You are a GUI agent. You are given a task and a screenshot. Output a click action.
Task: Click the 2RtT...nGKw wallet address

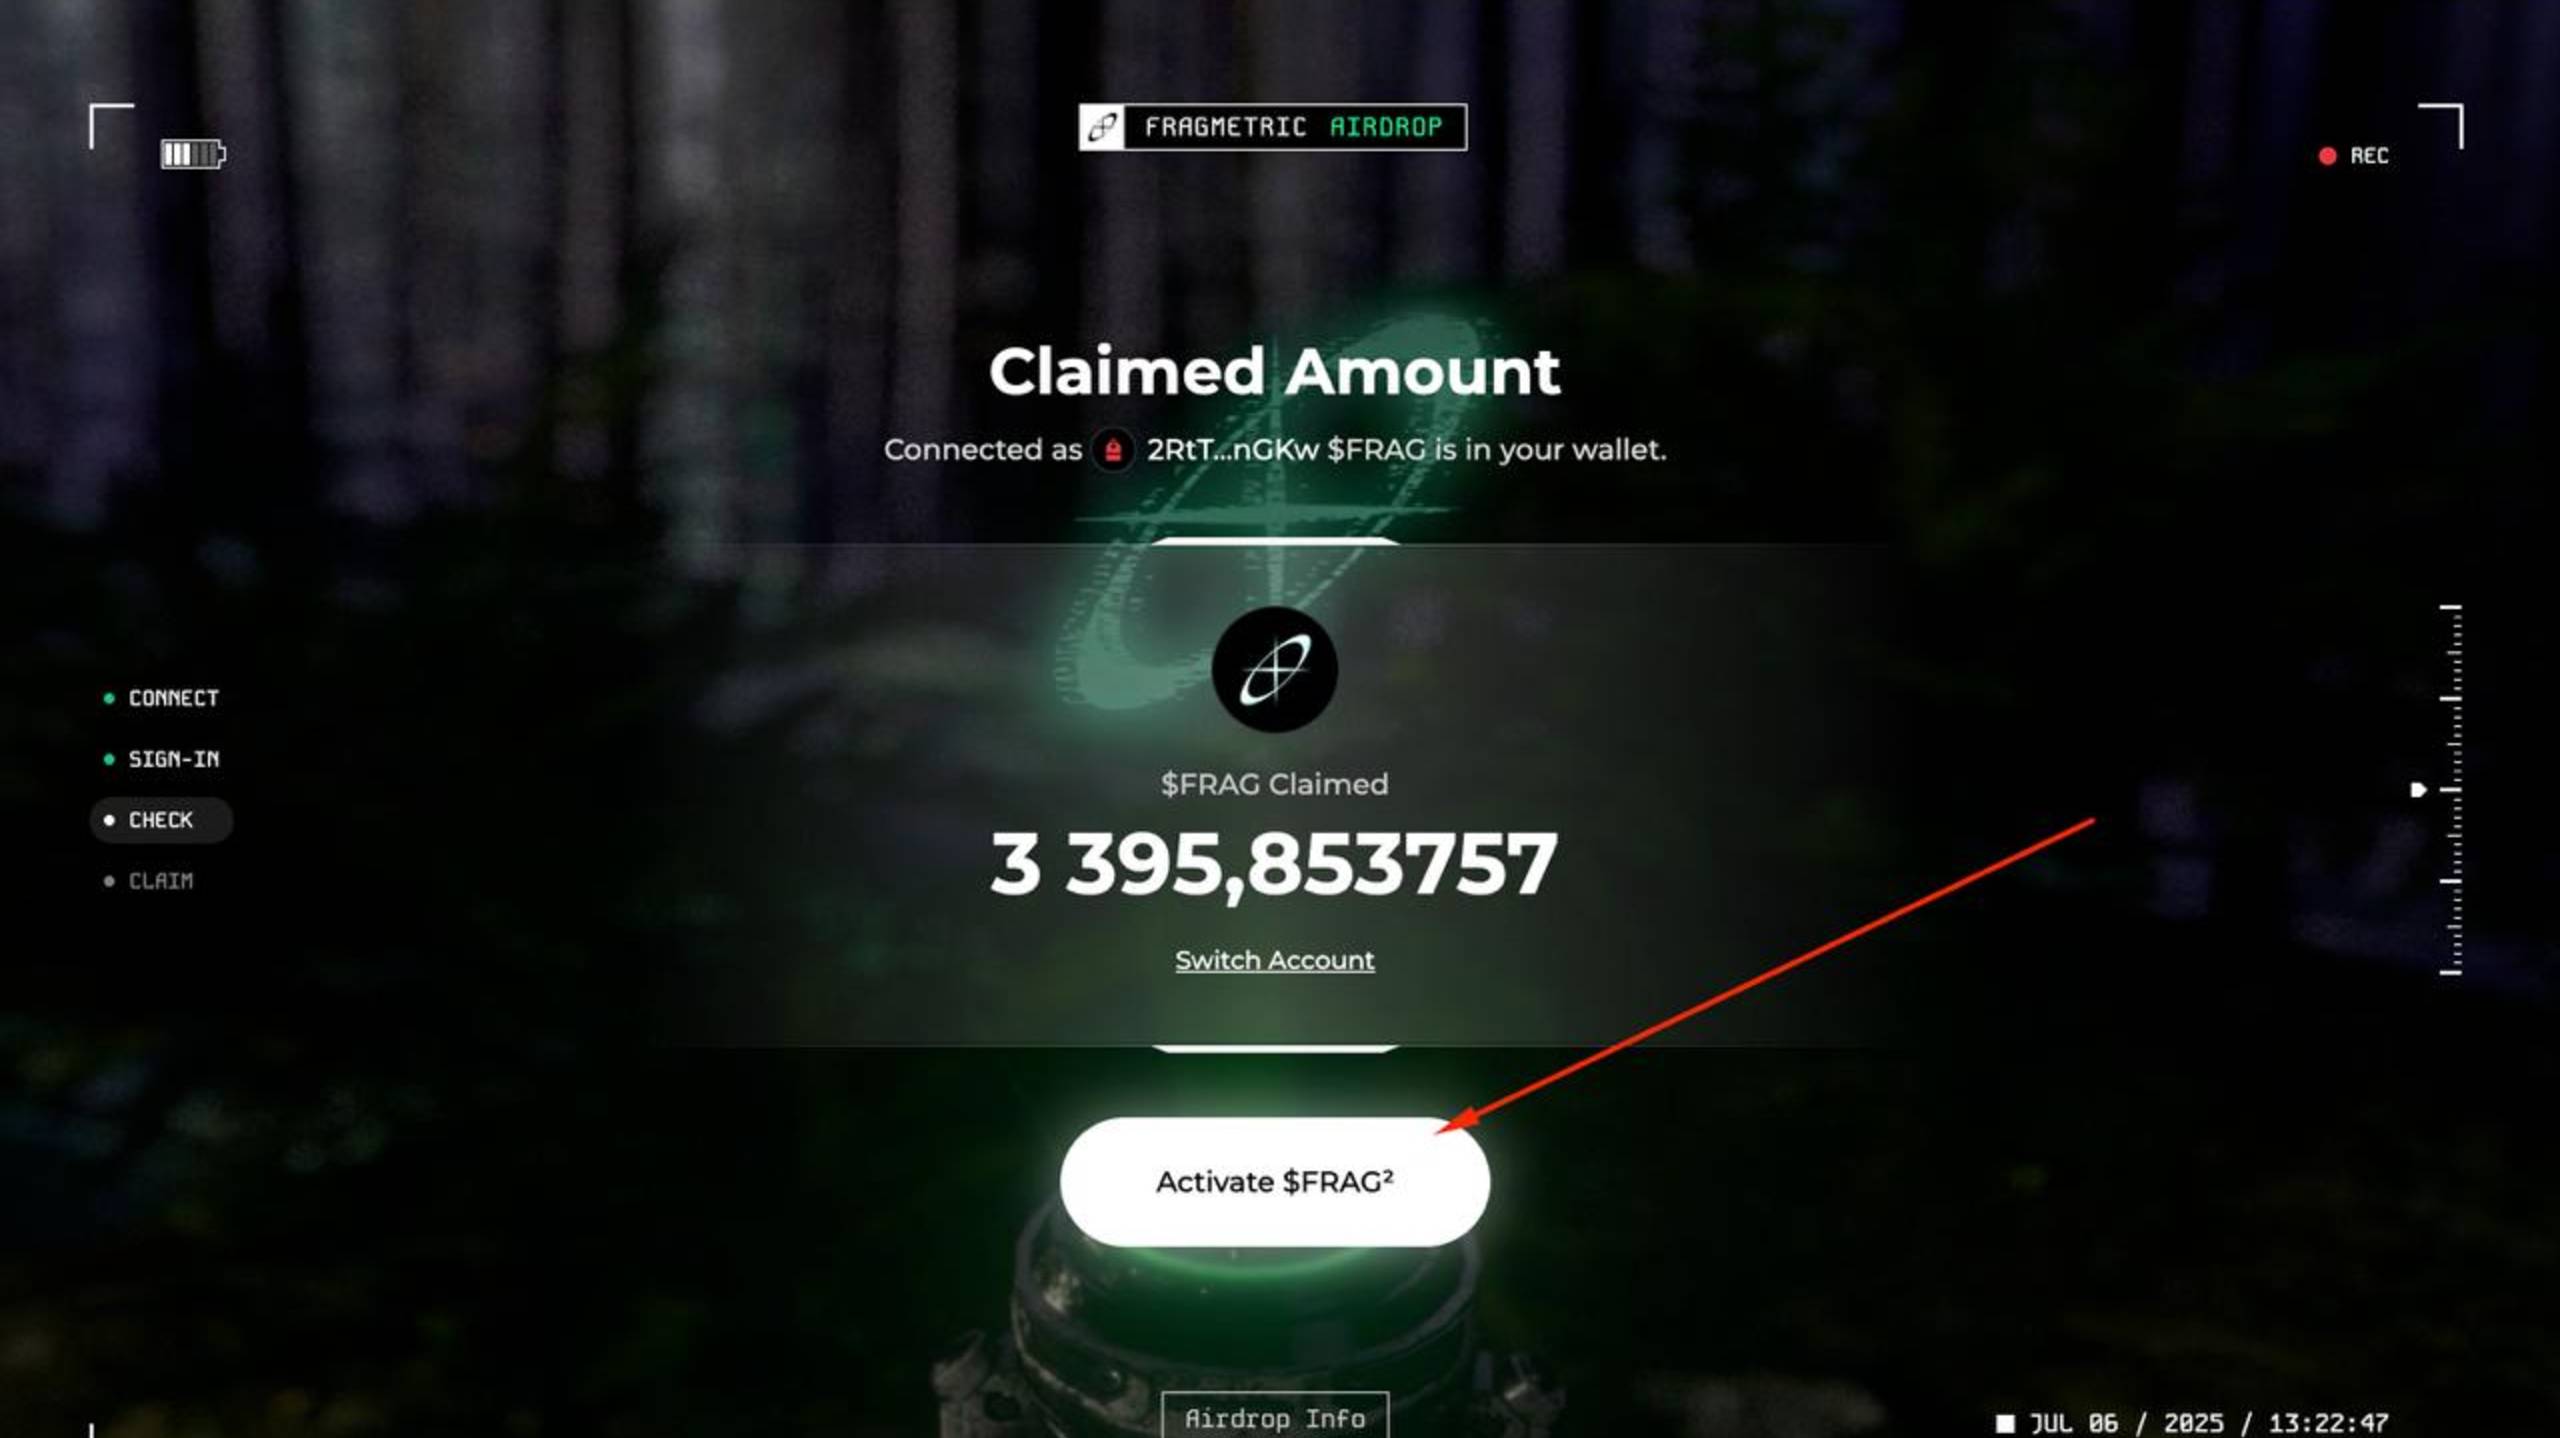pyautogui.click(x=1232, y=450)
